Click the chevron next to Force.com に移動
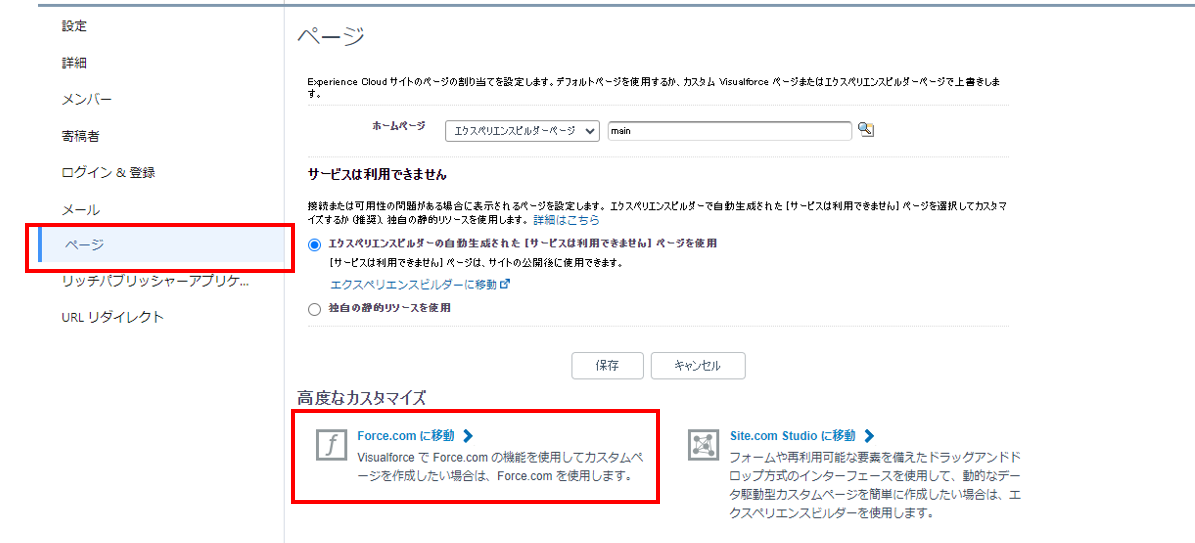This screenshot has height=543, width=1195. [x=468, y=435]
